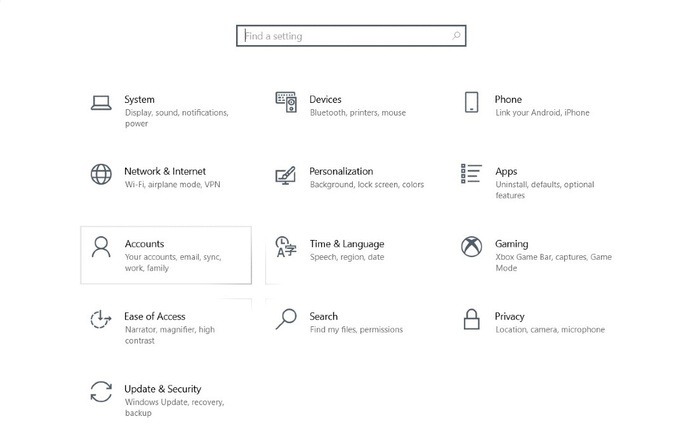Open the Privacy settings title link
Image resolution: width=700 pixels, height=440 pixels.
pyautogui.click(x=509, y=316)
